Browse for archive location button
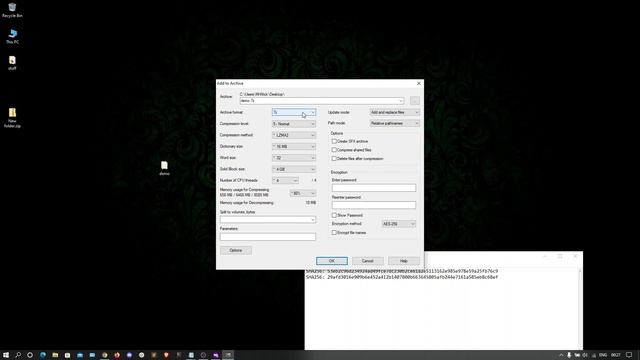The height and width of the screenshot is (360, 640). point(414,100)
